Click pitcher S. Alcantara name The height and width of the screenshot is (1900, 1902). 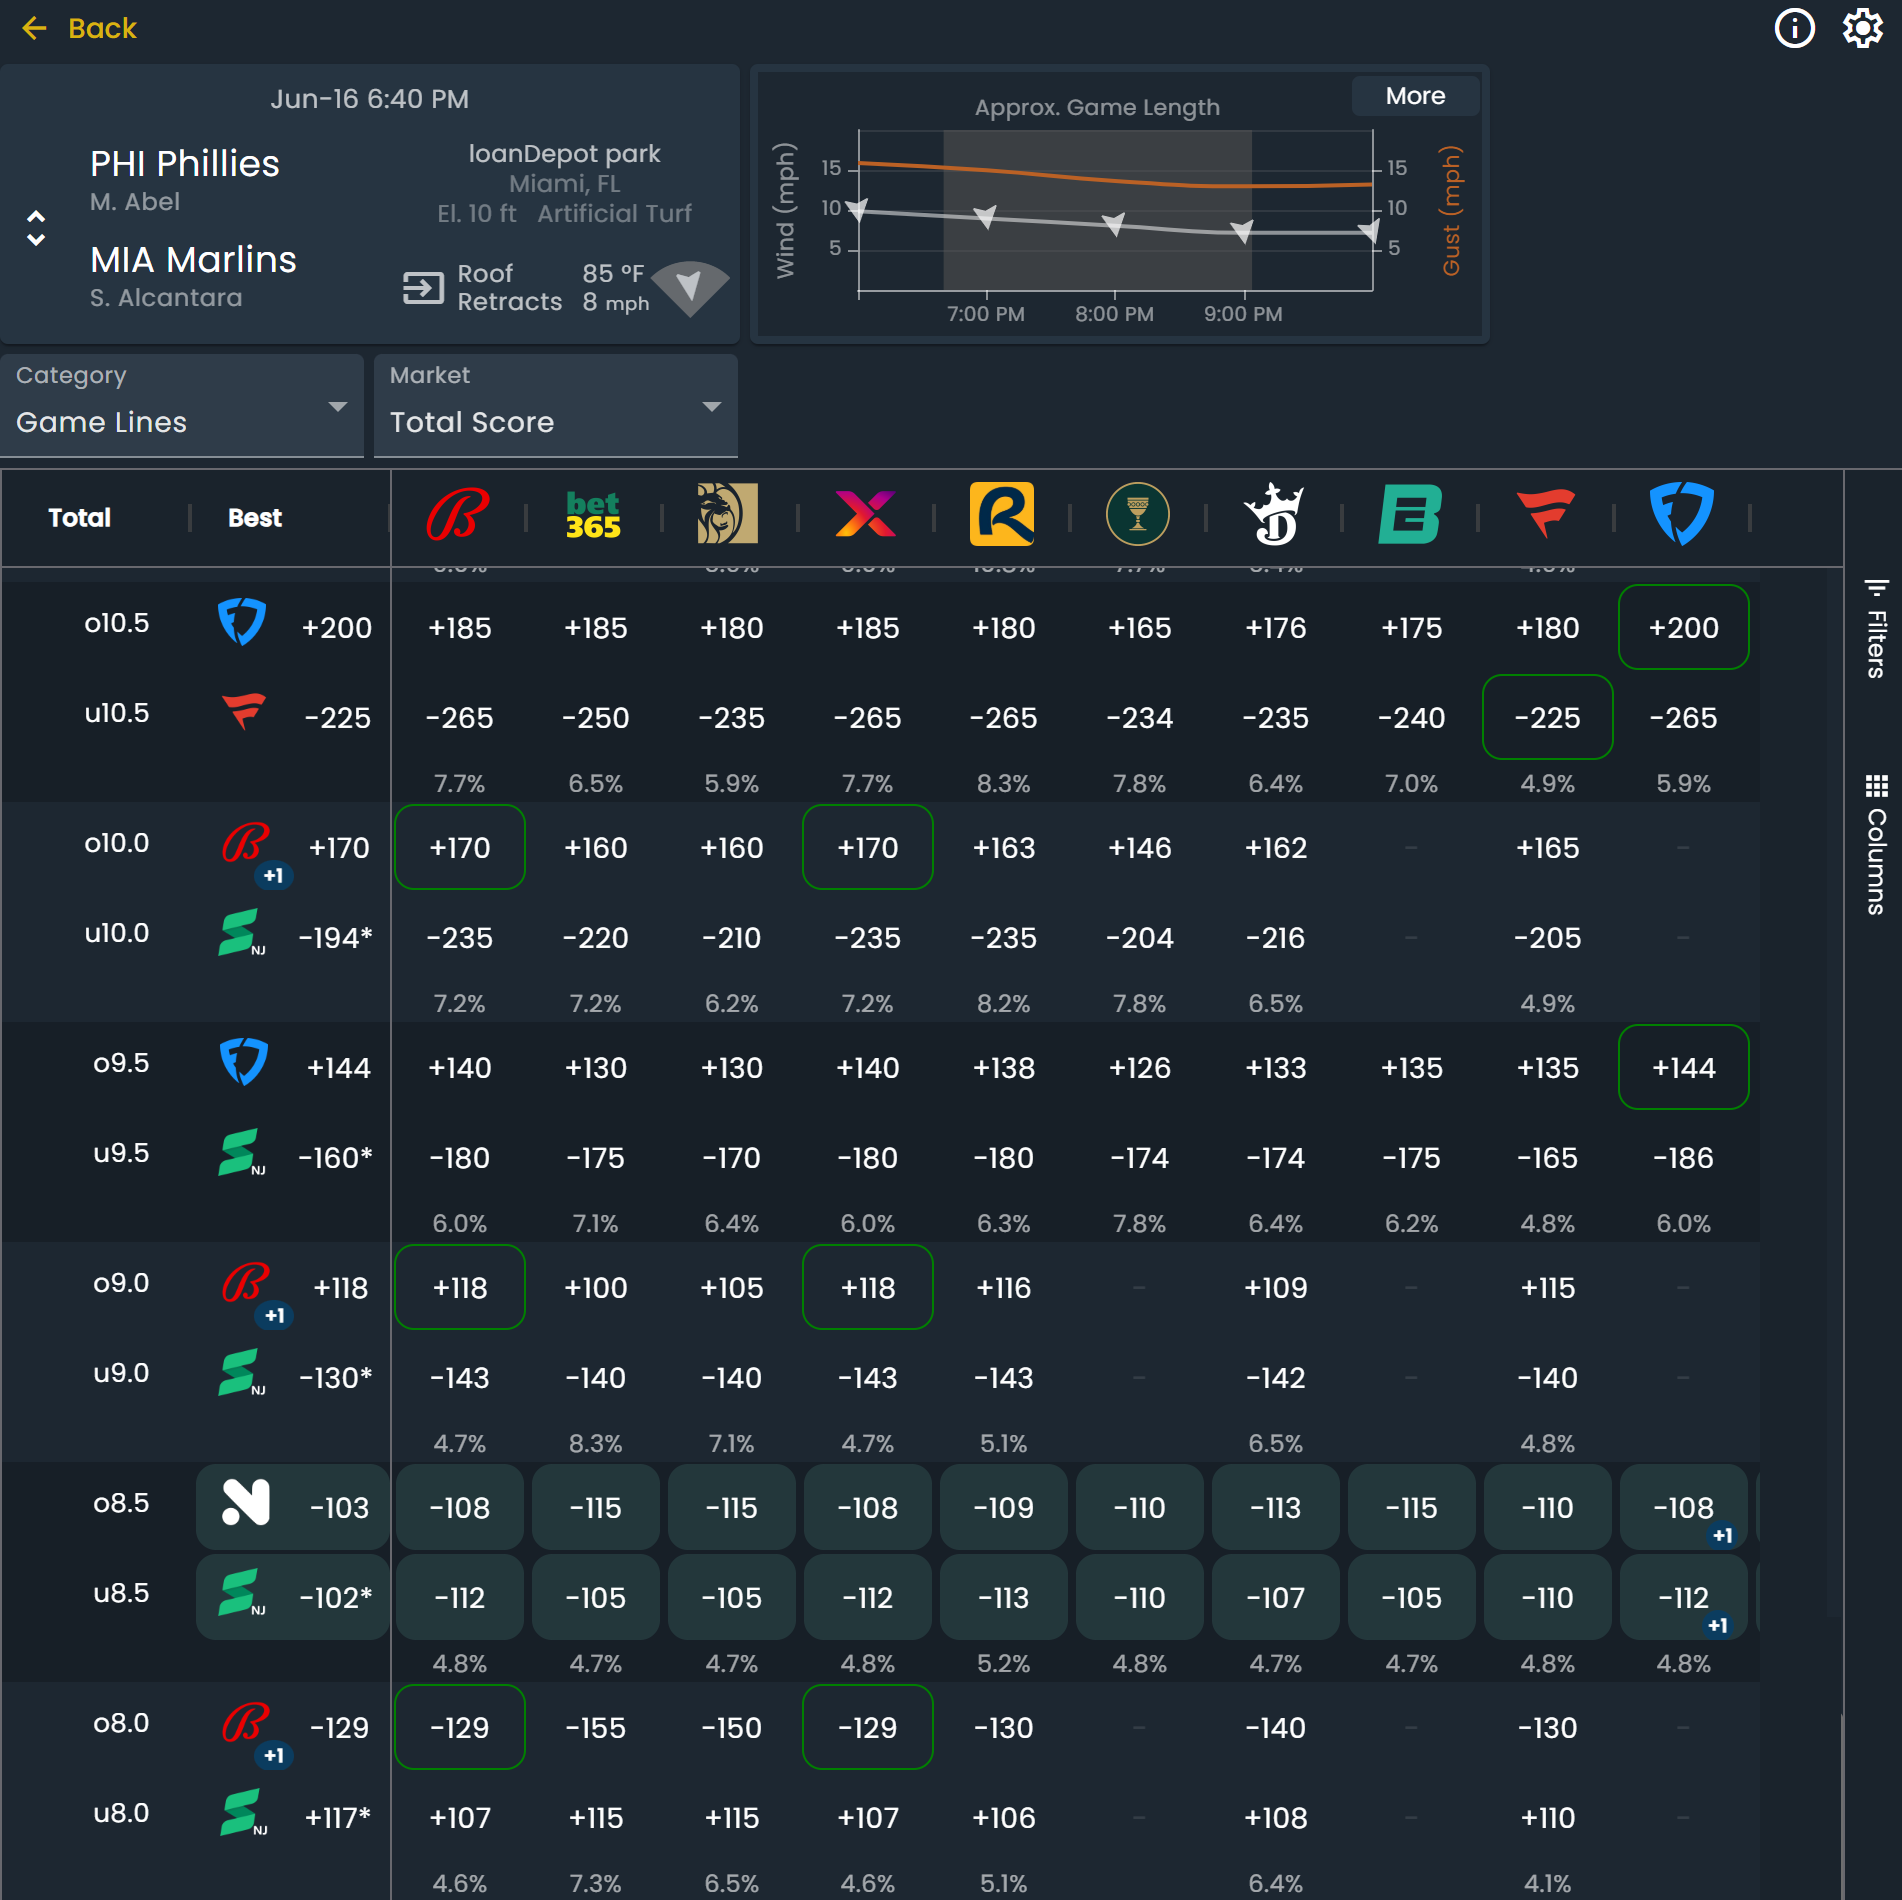coord(166,298)
